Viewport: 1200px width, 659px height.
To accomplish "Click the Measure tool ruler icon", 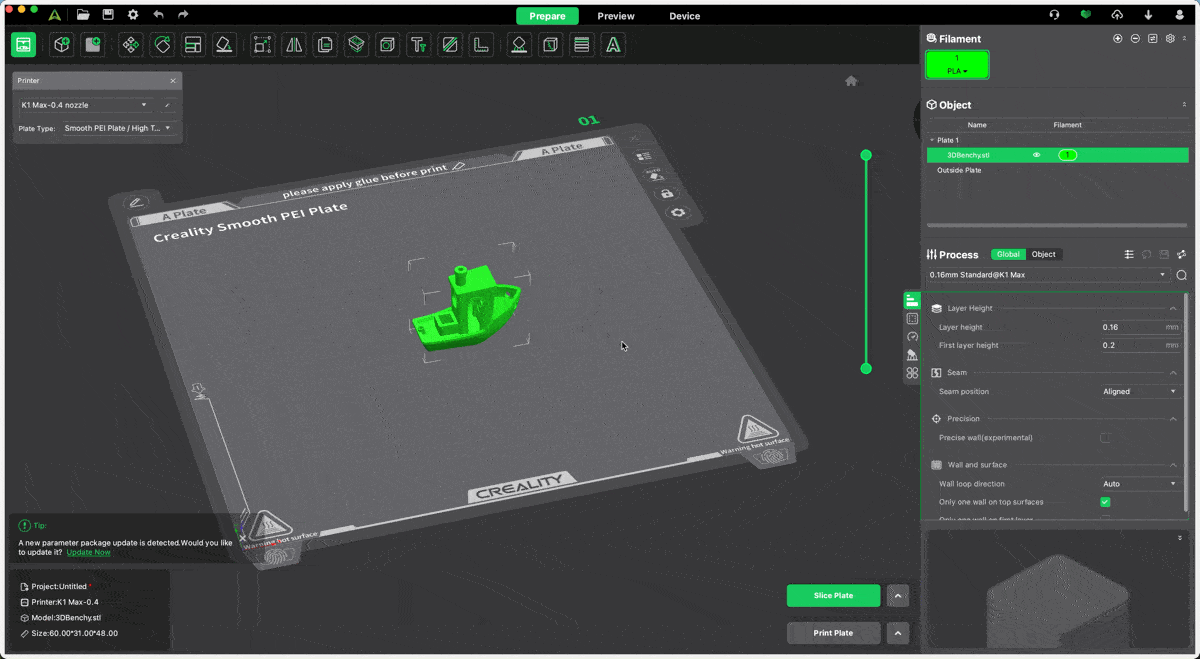I will tap(481, 45).
